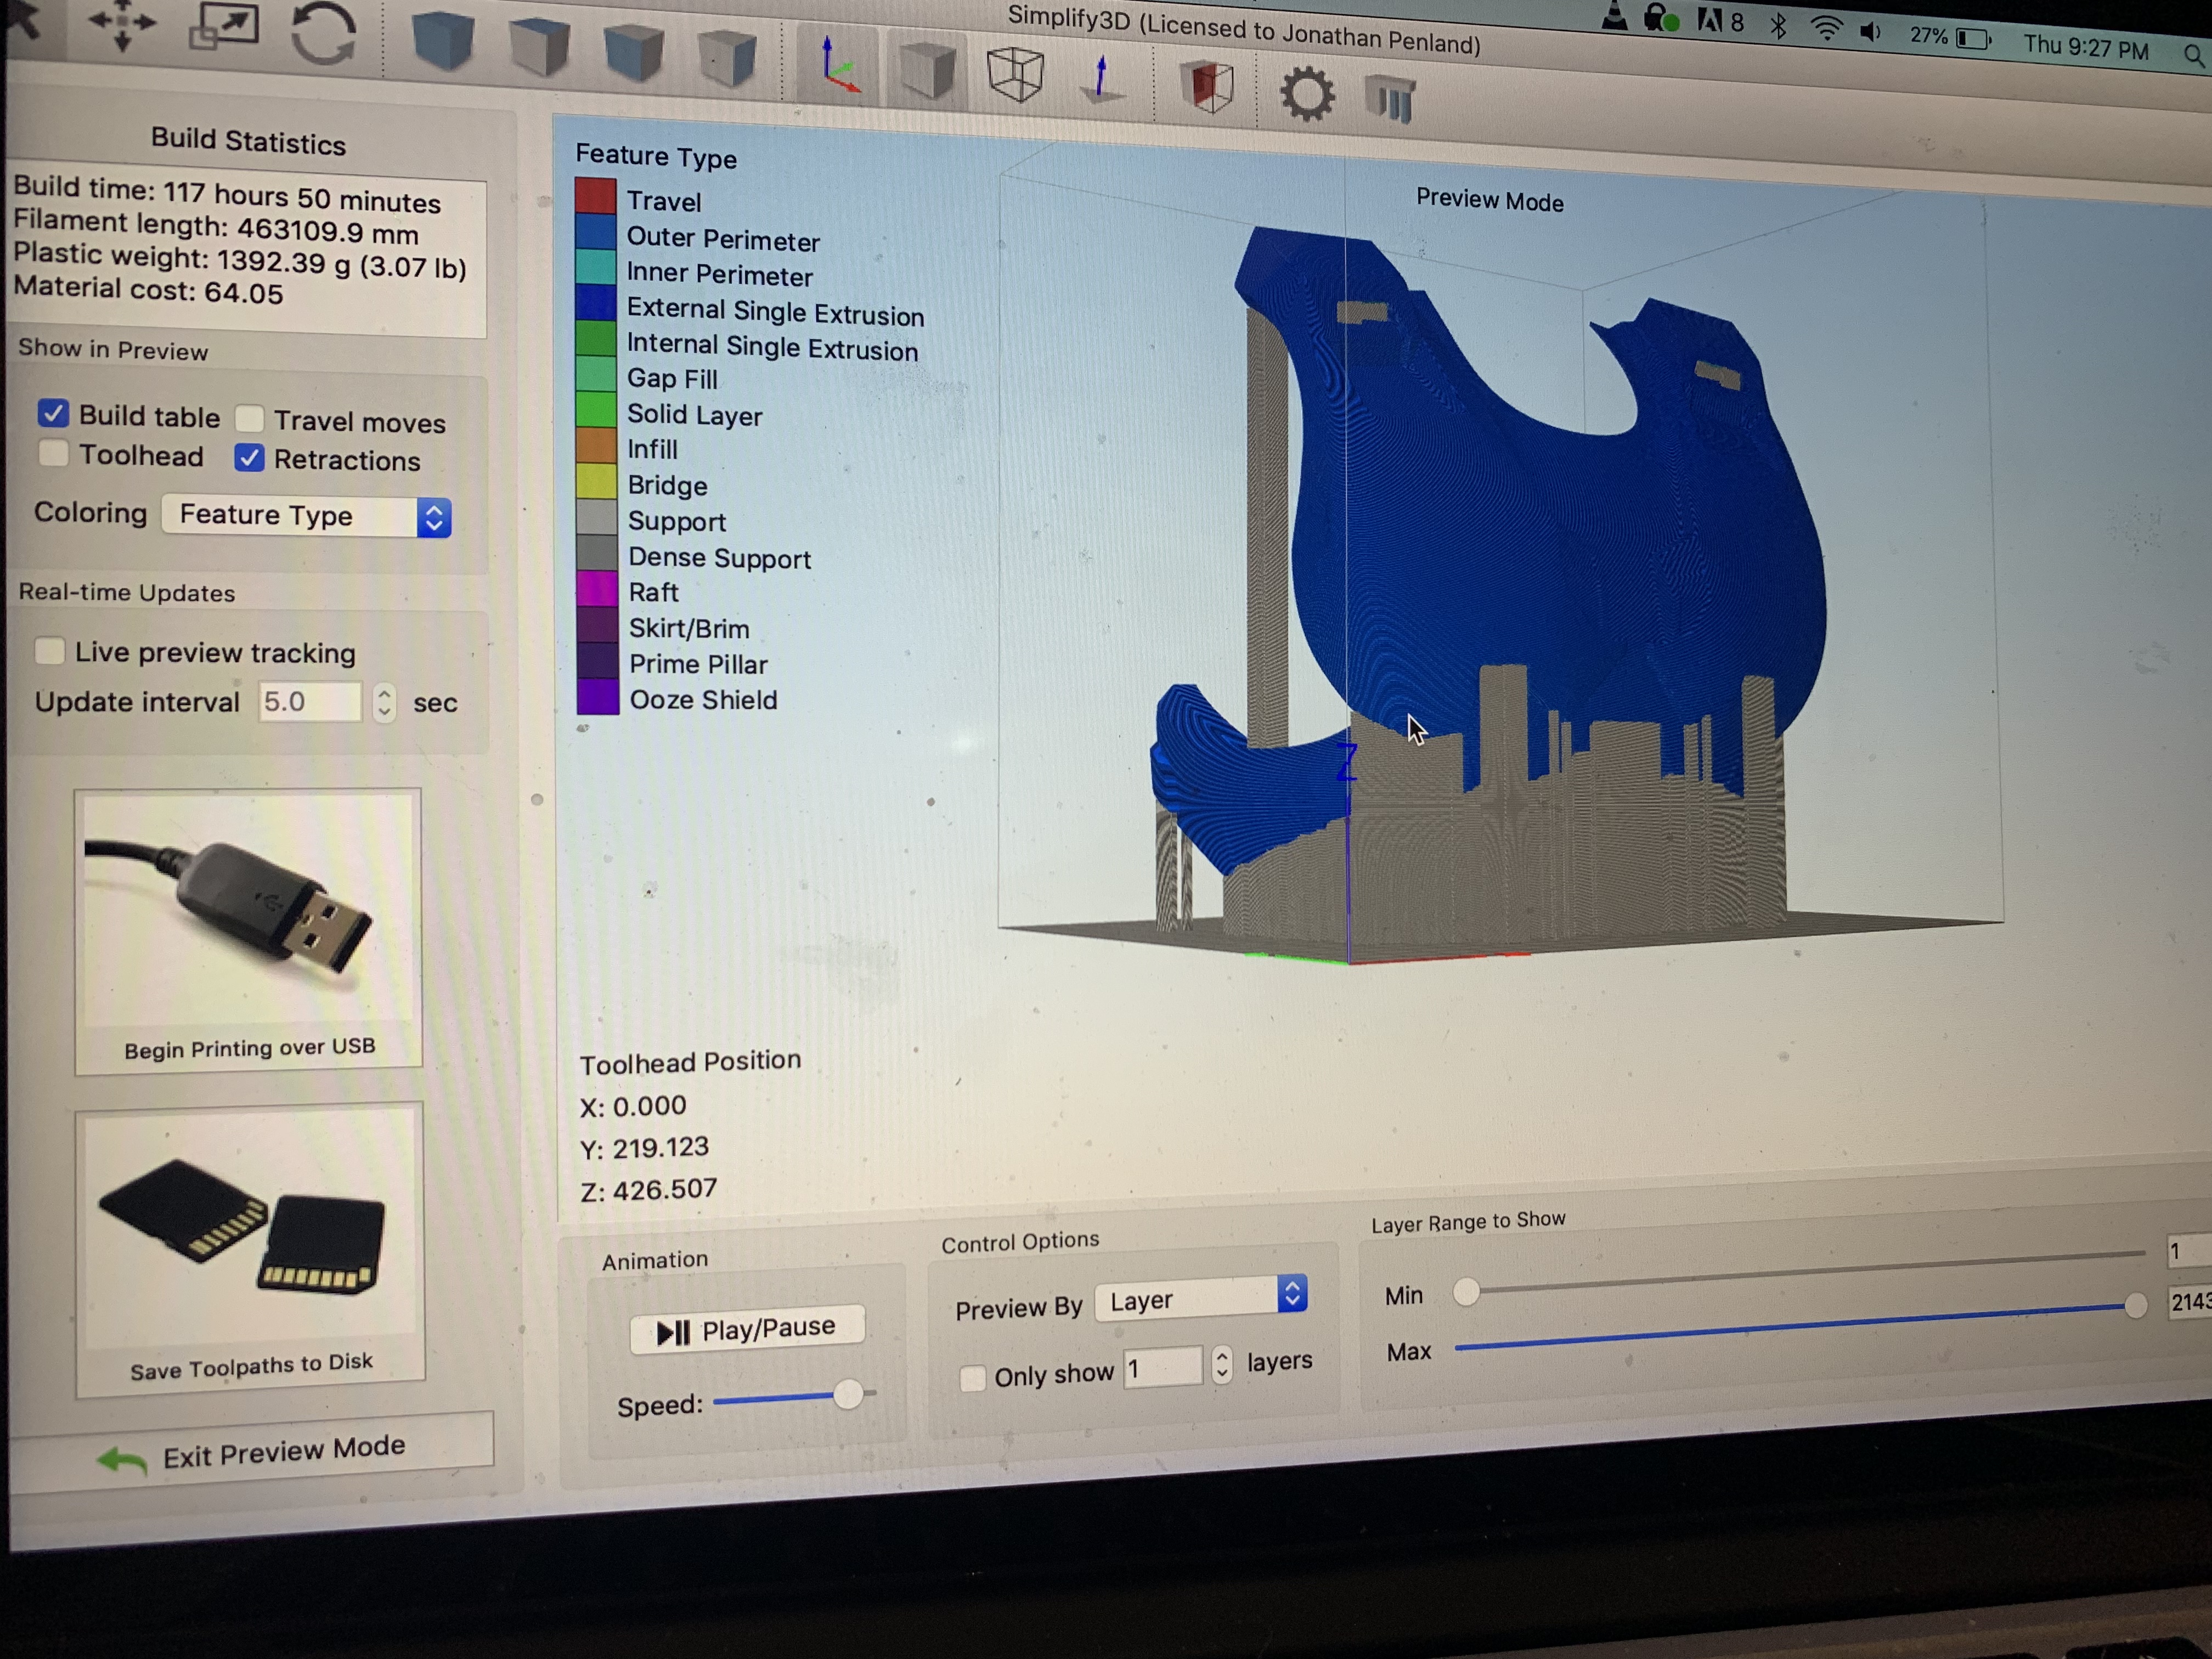Open the Preview By Layer dropdown
Viewport: 2212px width, 1659px height.
[1201, 1299]
